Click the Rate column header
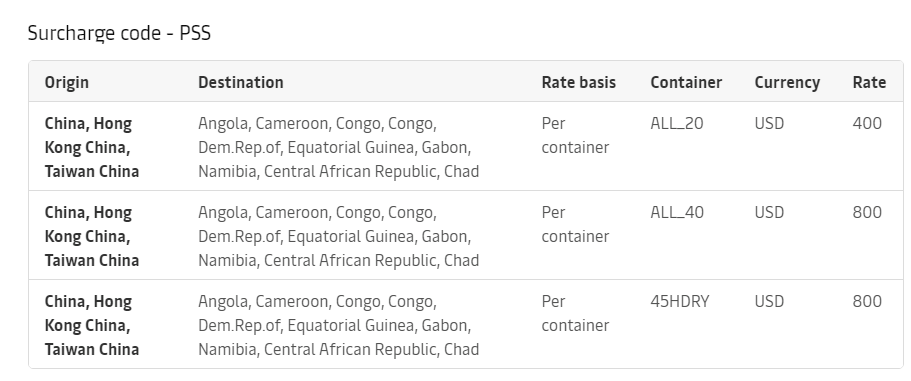911x381 pixels. coord(869,82)
